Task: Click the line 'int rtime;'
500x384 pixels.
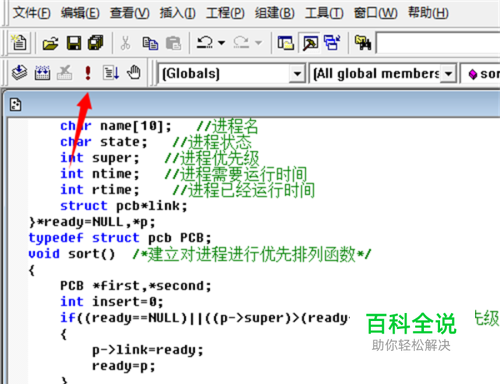Action: click(100, 190)
